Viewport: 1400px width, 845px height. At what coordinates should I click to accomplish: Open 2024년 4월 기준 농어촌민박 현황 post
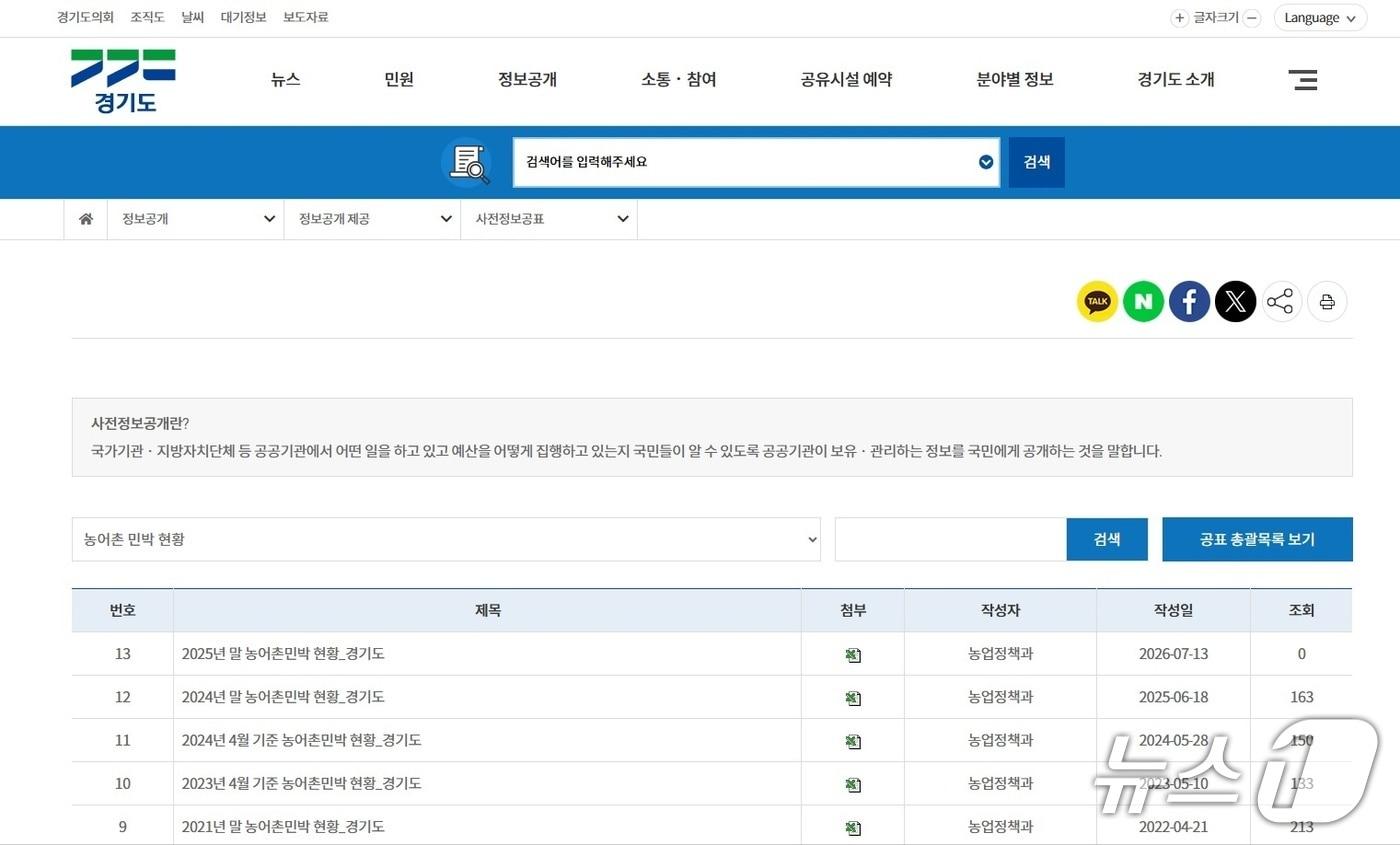coord(301,740)
